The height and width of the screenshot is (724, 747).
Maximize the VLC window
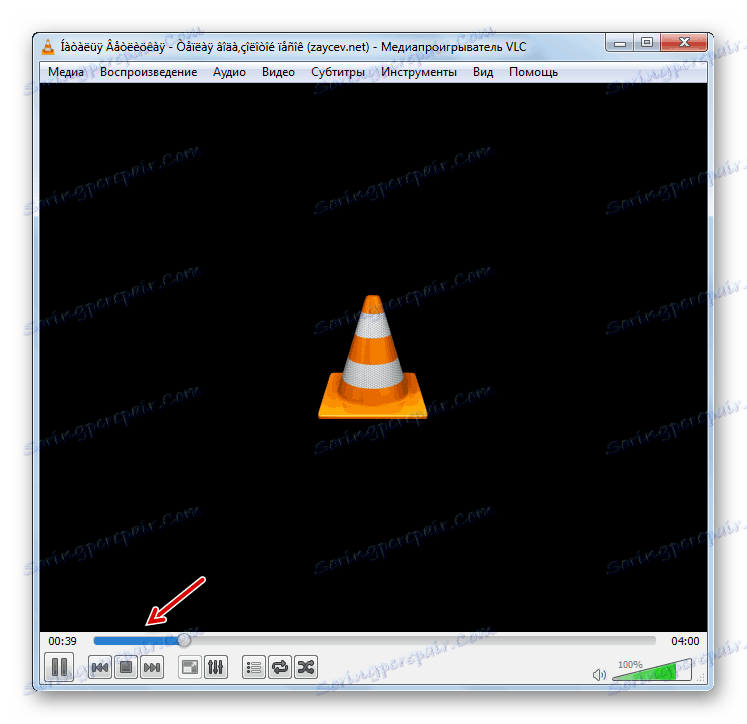(x=646, y=43)
